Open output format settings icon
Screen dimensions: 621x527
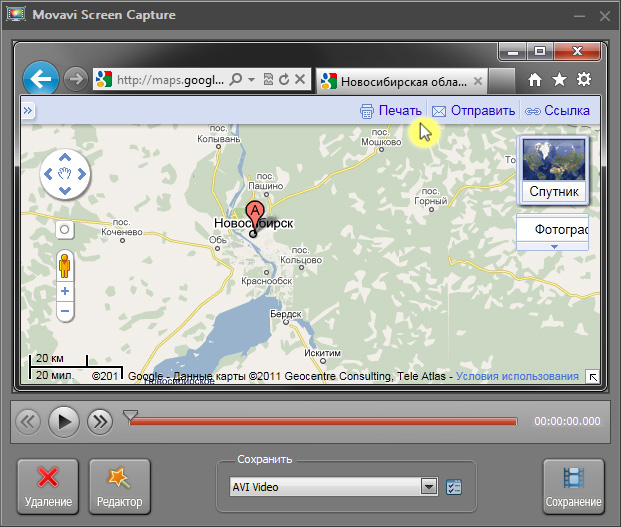tap(454, 487)
